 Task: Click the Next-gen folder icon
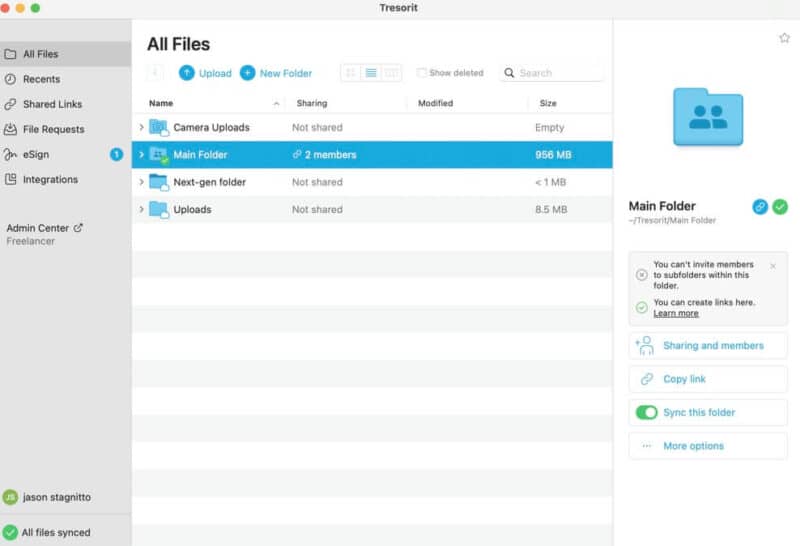[159, 182]
